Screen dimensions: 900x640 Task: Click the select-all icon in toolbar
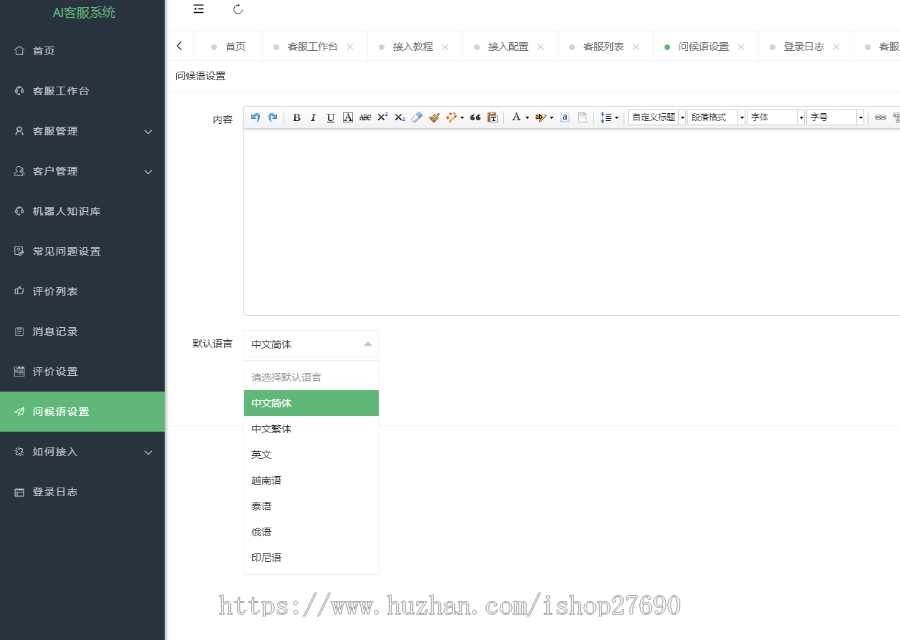(x=565, y=117)
